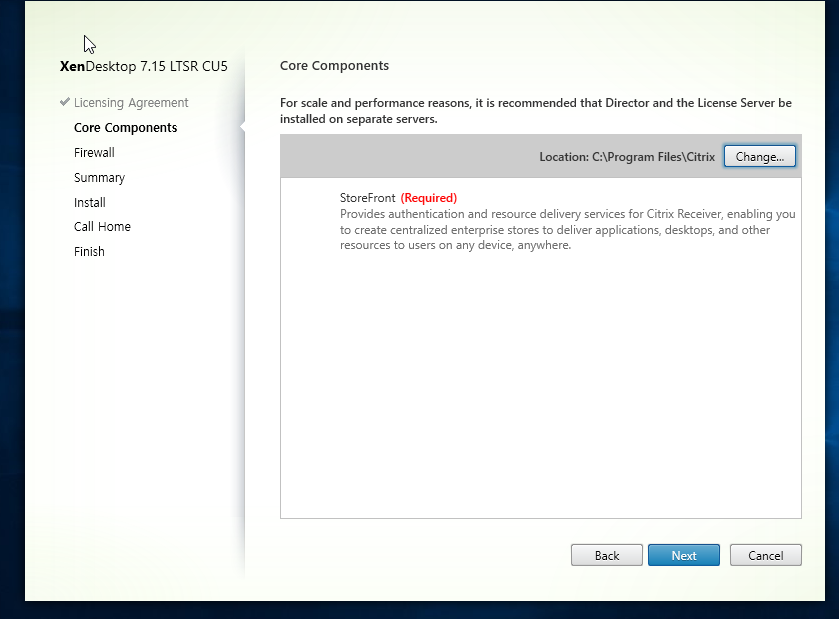Select the Install step in sidebar

pos(89,203)
